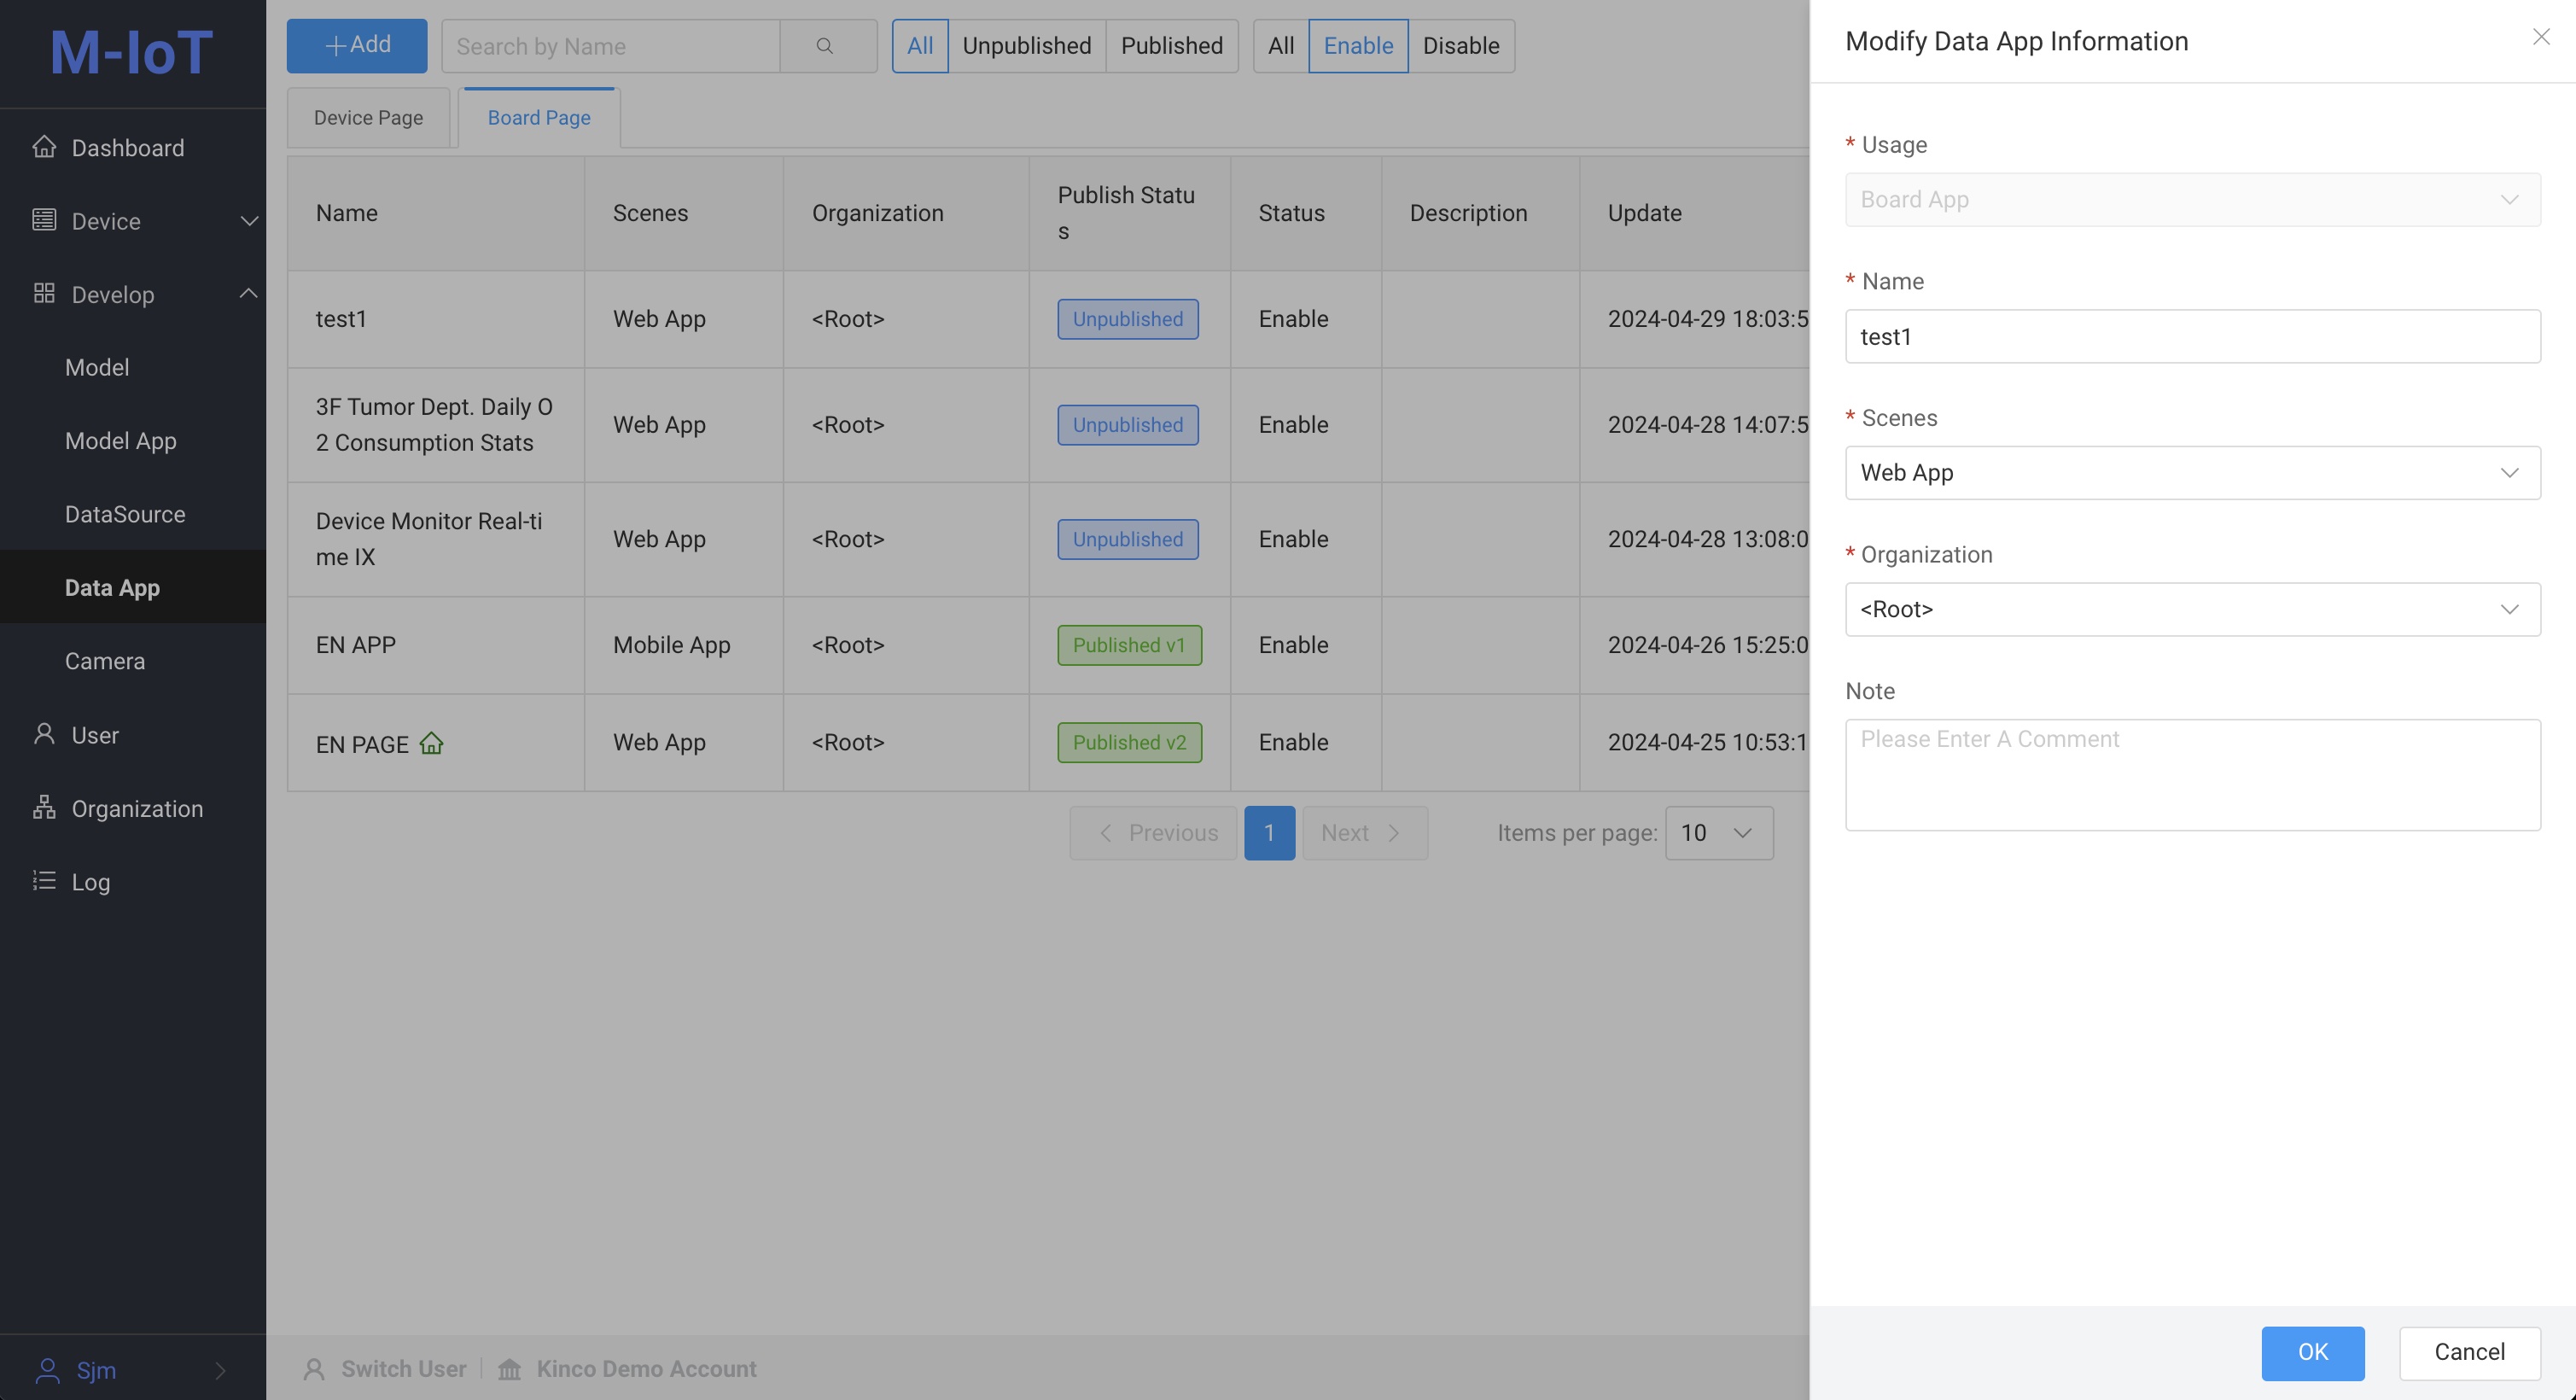This screenshot has width=2576, height=1400.
Task: Click the Switch User link
Action: (403, 1369)
